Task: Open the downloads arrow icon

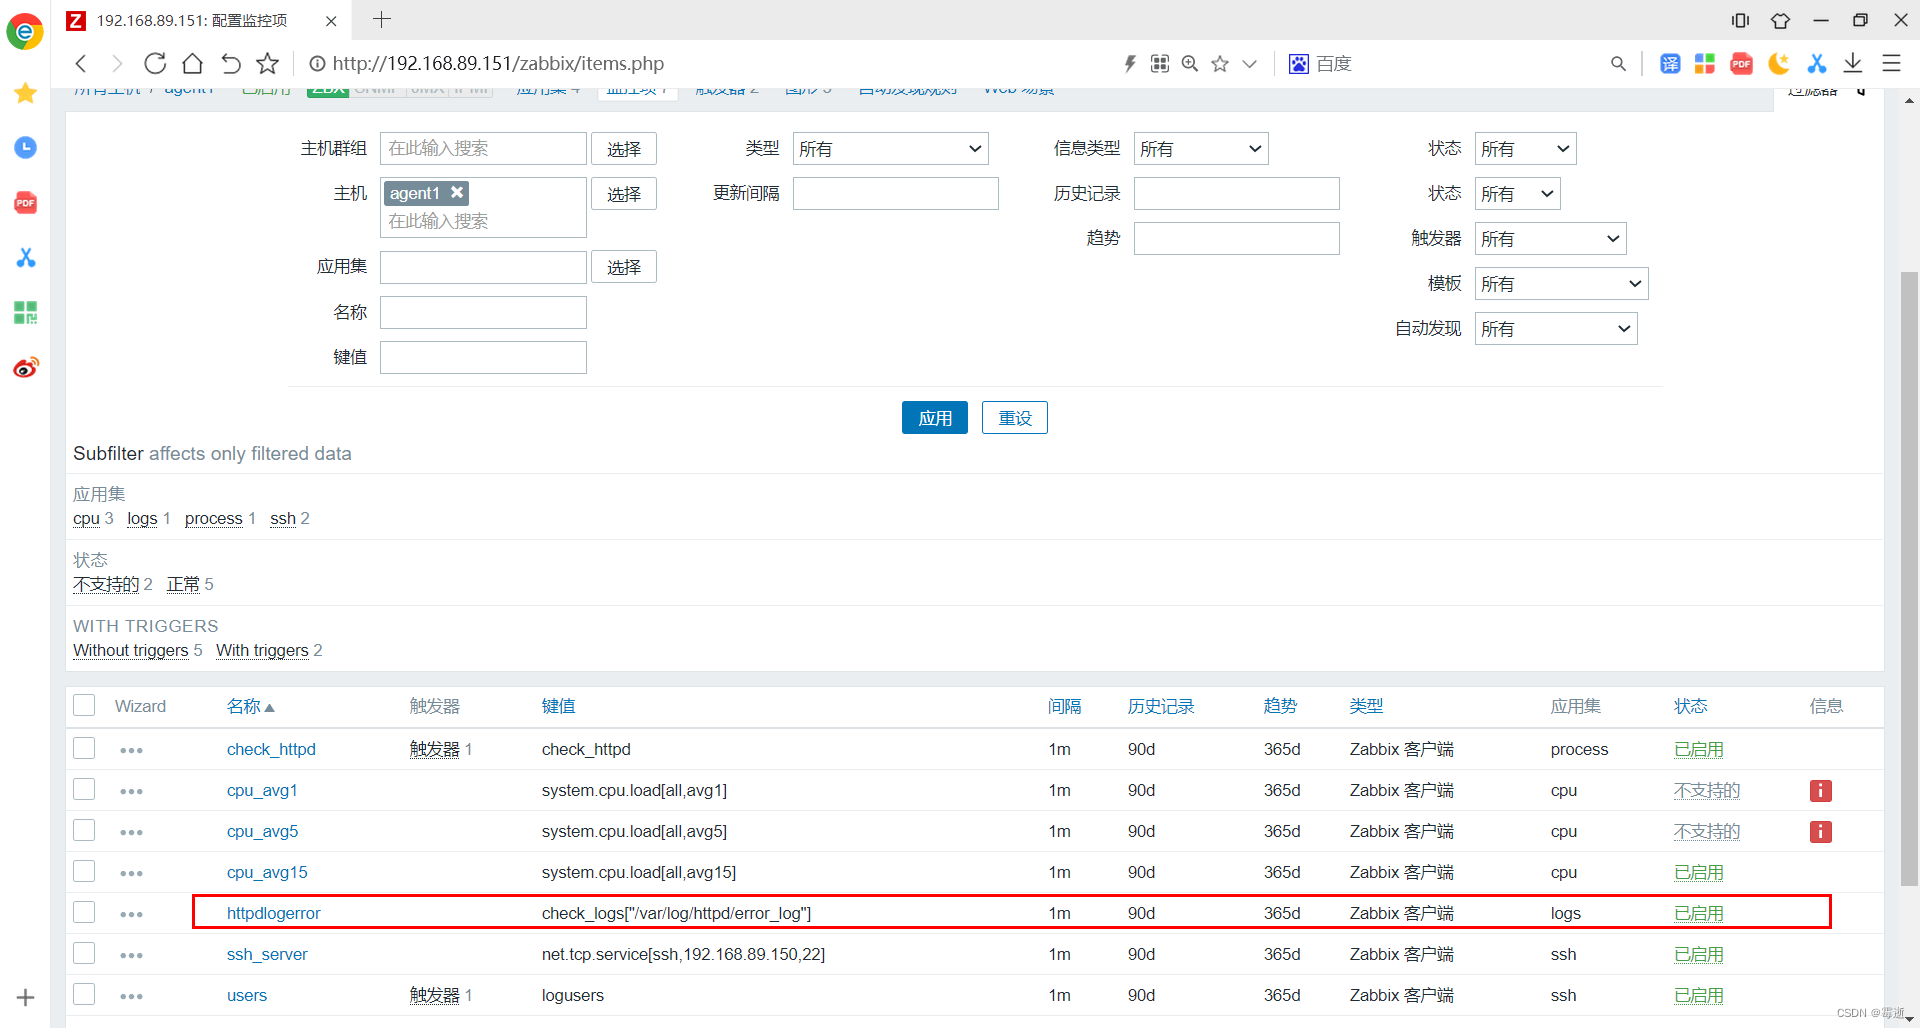Action: coord(1853,64)
